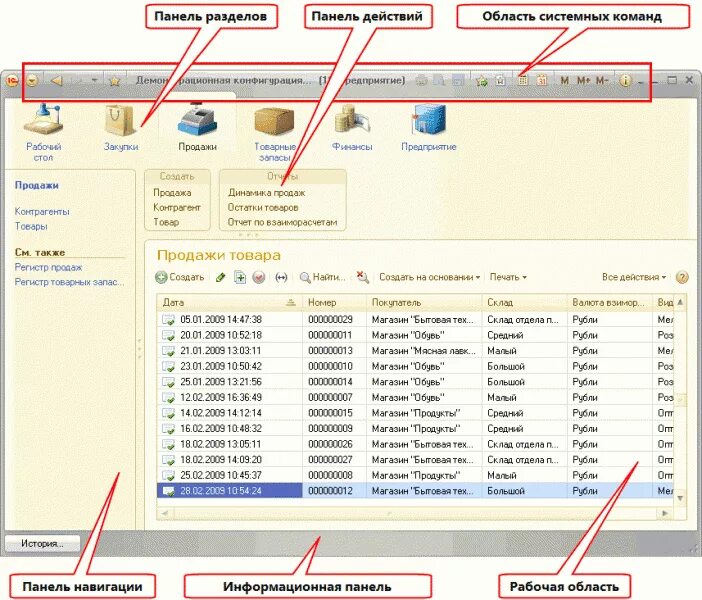
Task: Open the Товарные запасы section
Action: (275, 133)
